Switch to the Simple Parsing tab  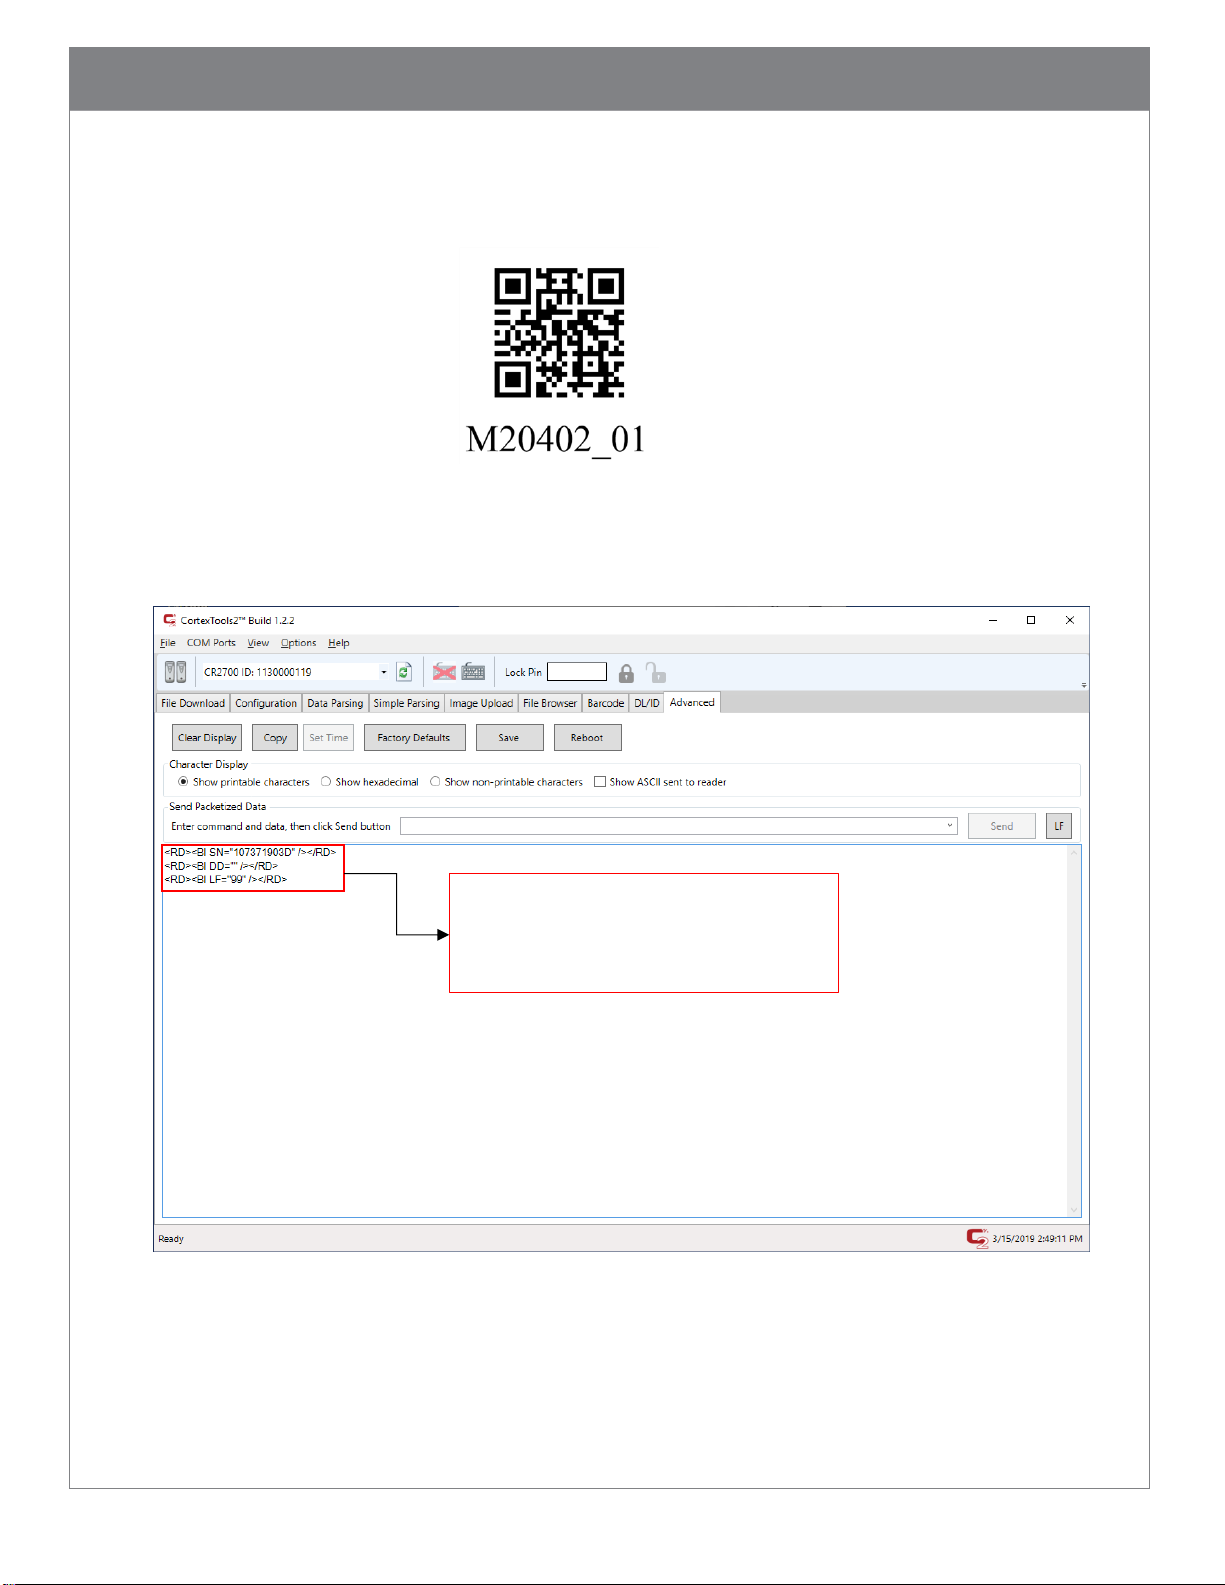point(406,703)
